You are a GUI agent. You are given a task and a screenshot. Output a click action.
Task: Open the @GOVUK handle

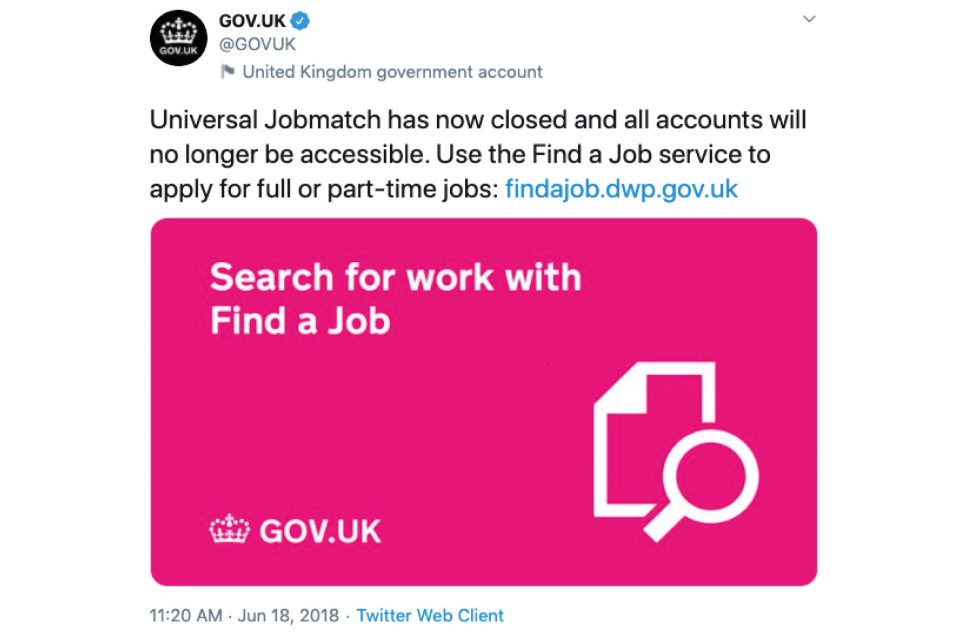point(257,44)
